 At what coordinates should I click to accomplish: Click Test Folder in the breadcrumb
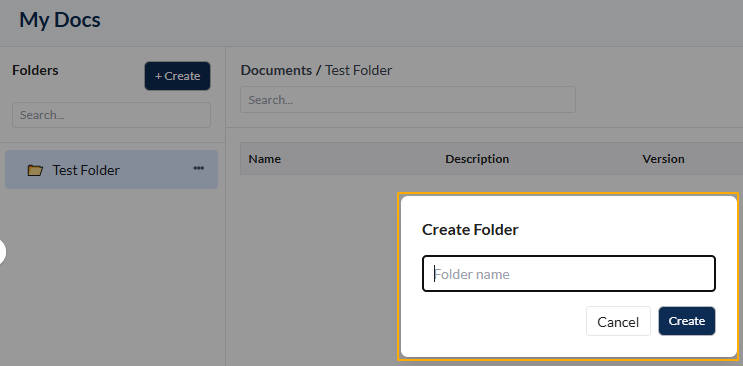pyautogui.click(x=358, y=70)
